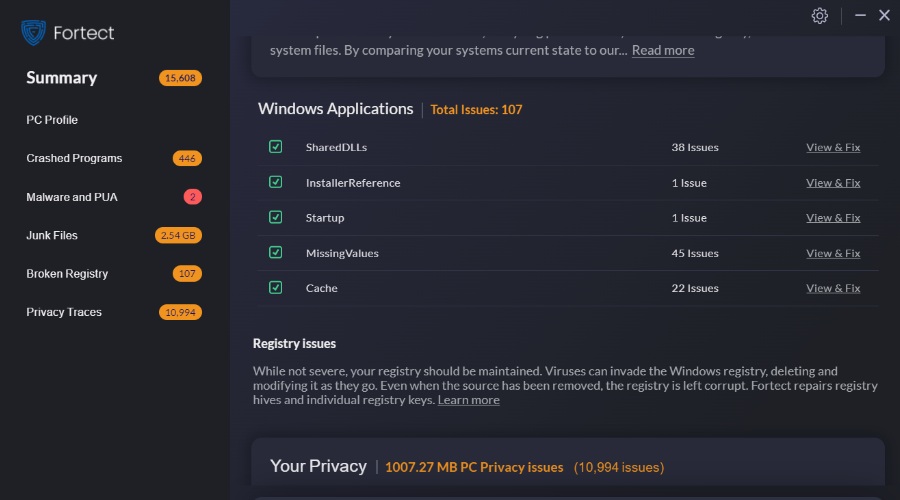Image resolution: width=900 pixels, height=500 pixels.
Task: Click the Windows Applications heading
Action: coord(335,109)
